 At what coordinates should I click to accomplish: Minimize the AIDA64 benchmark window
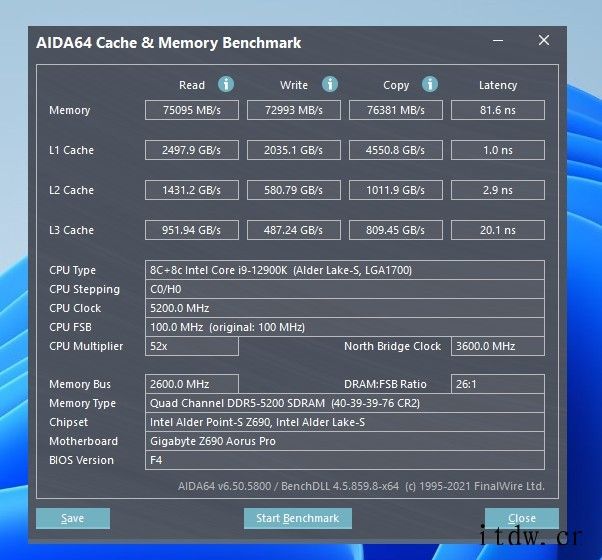tap(498, 40)
